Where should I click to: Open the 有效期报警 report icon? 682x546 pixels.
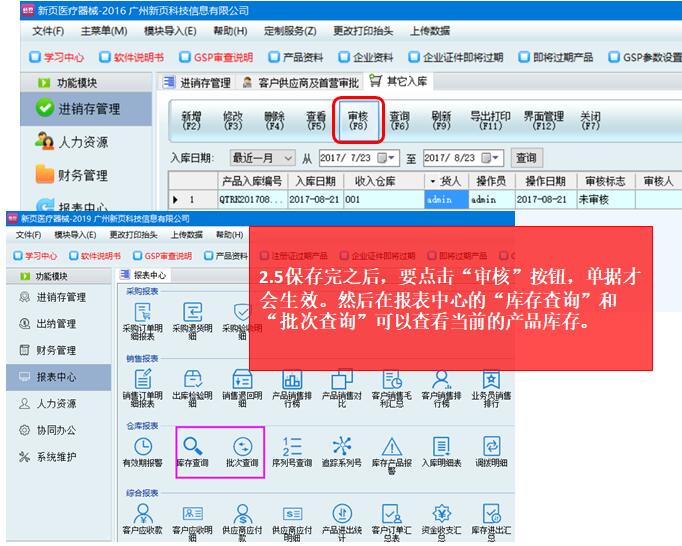pyautogui.click(x=143, y=448)
